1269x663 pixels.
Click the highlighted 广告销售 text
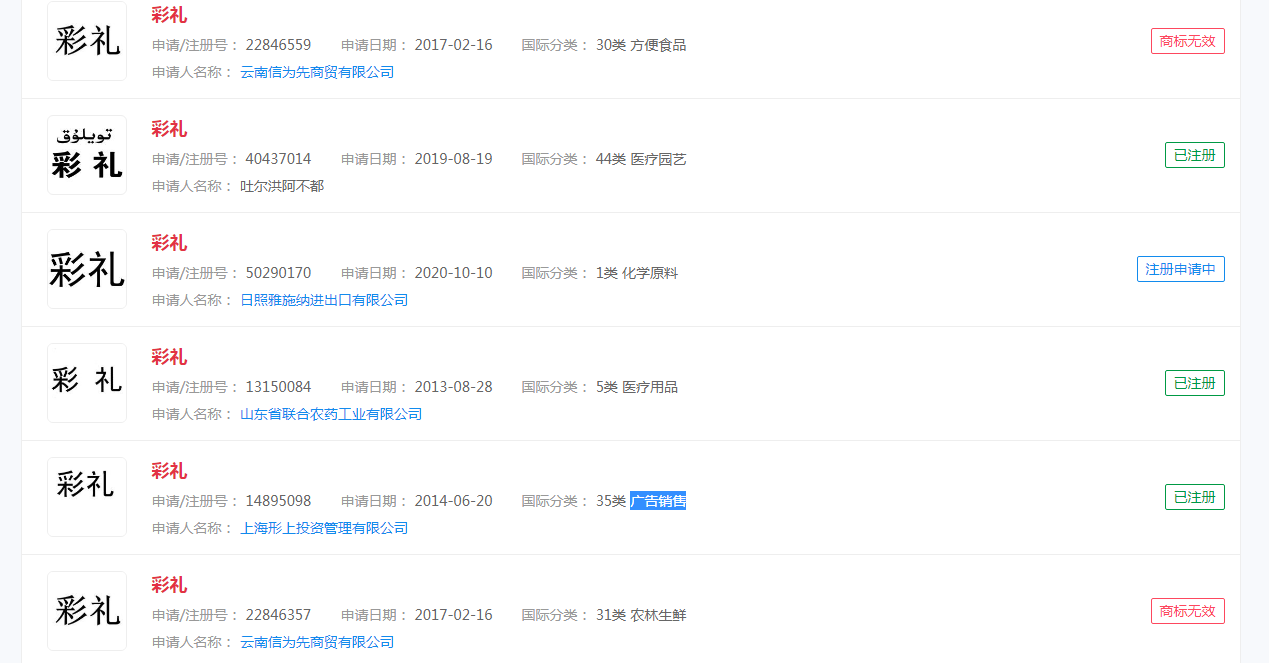click(x=657, y=501)
